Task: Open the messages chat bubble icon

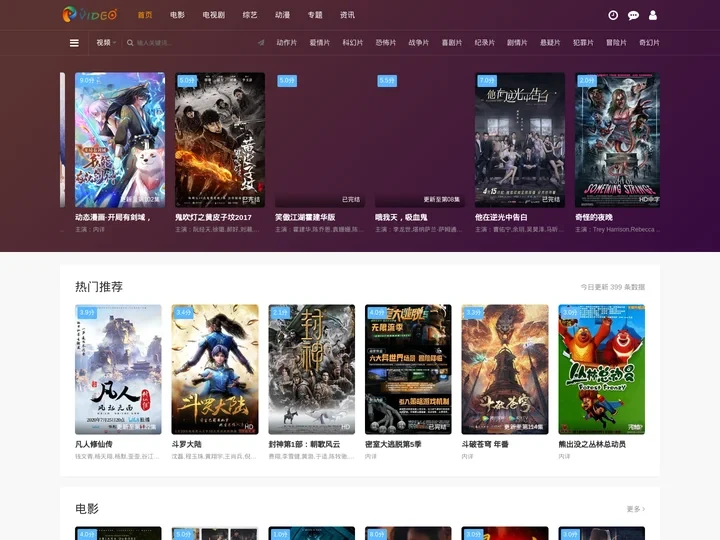Action: click(x=633, y=15)
